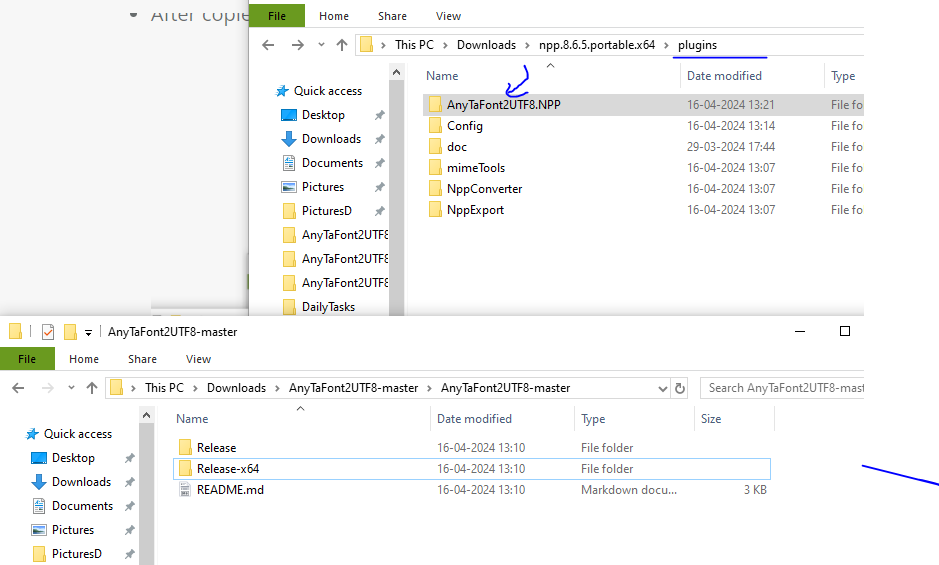Click the back arrow in the plugins window

click(268, 45)
